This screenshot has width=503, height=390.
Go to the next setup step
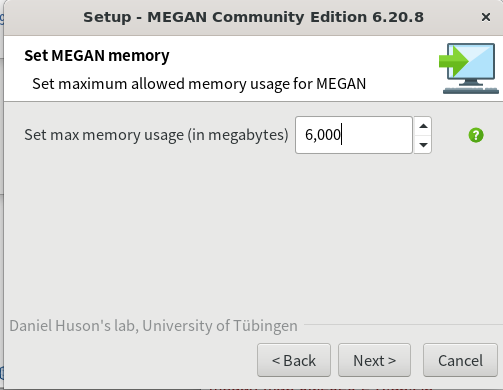pyautogui.click(x=374, y=360)
